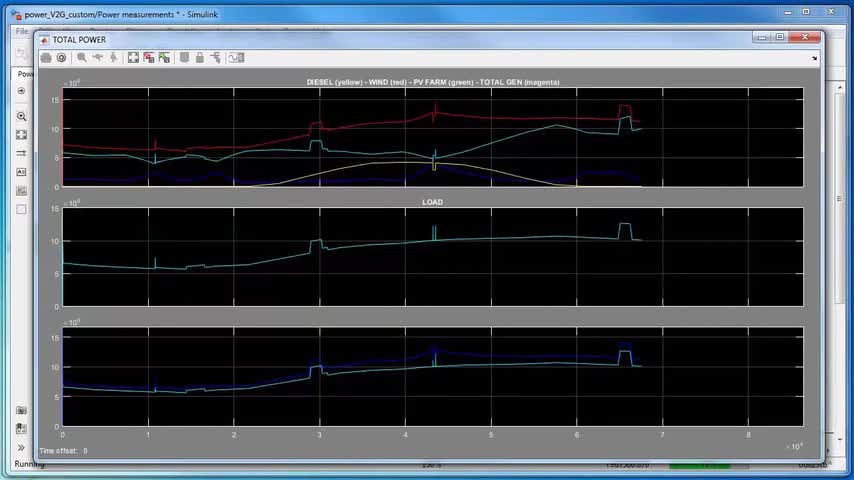
Task: Click the Running status text
Action: (29, 464)
